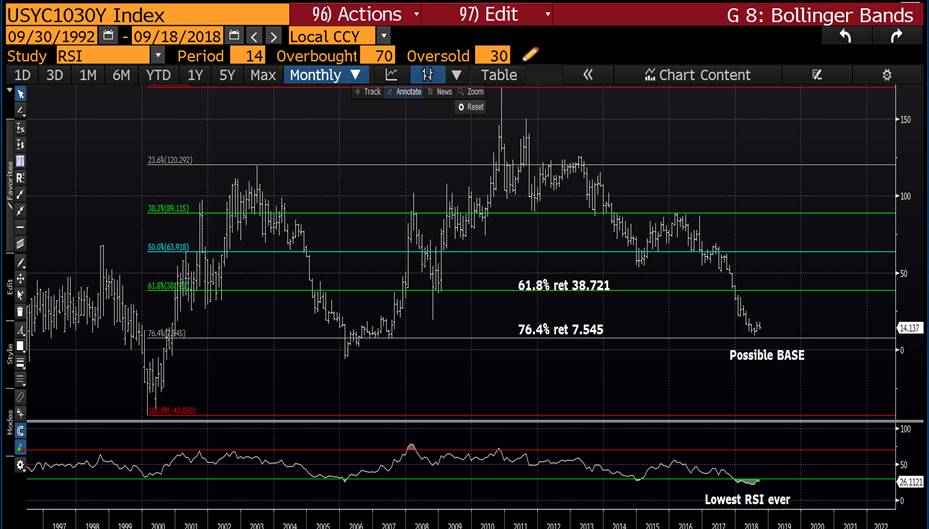929x529 pixels.
Task: Click the orange pencil edit study icon
Action: [x=531, y=54]
